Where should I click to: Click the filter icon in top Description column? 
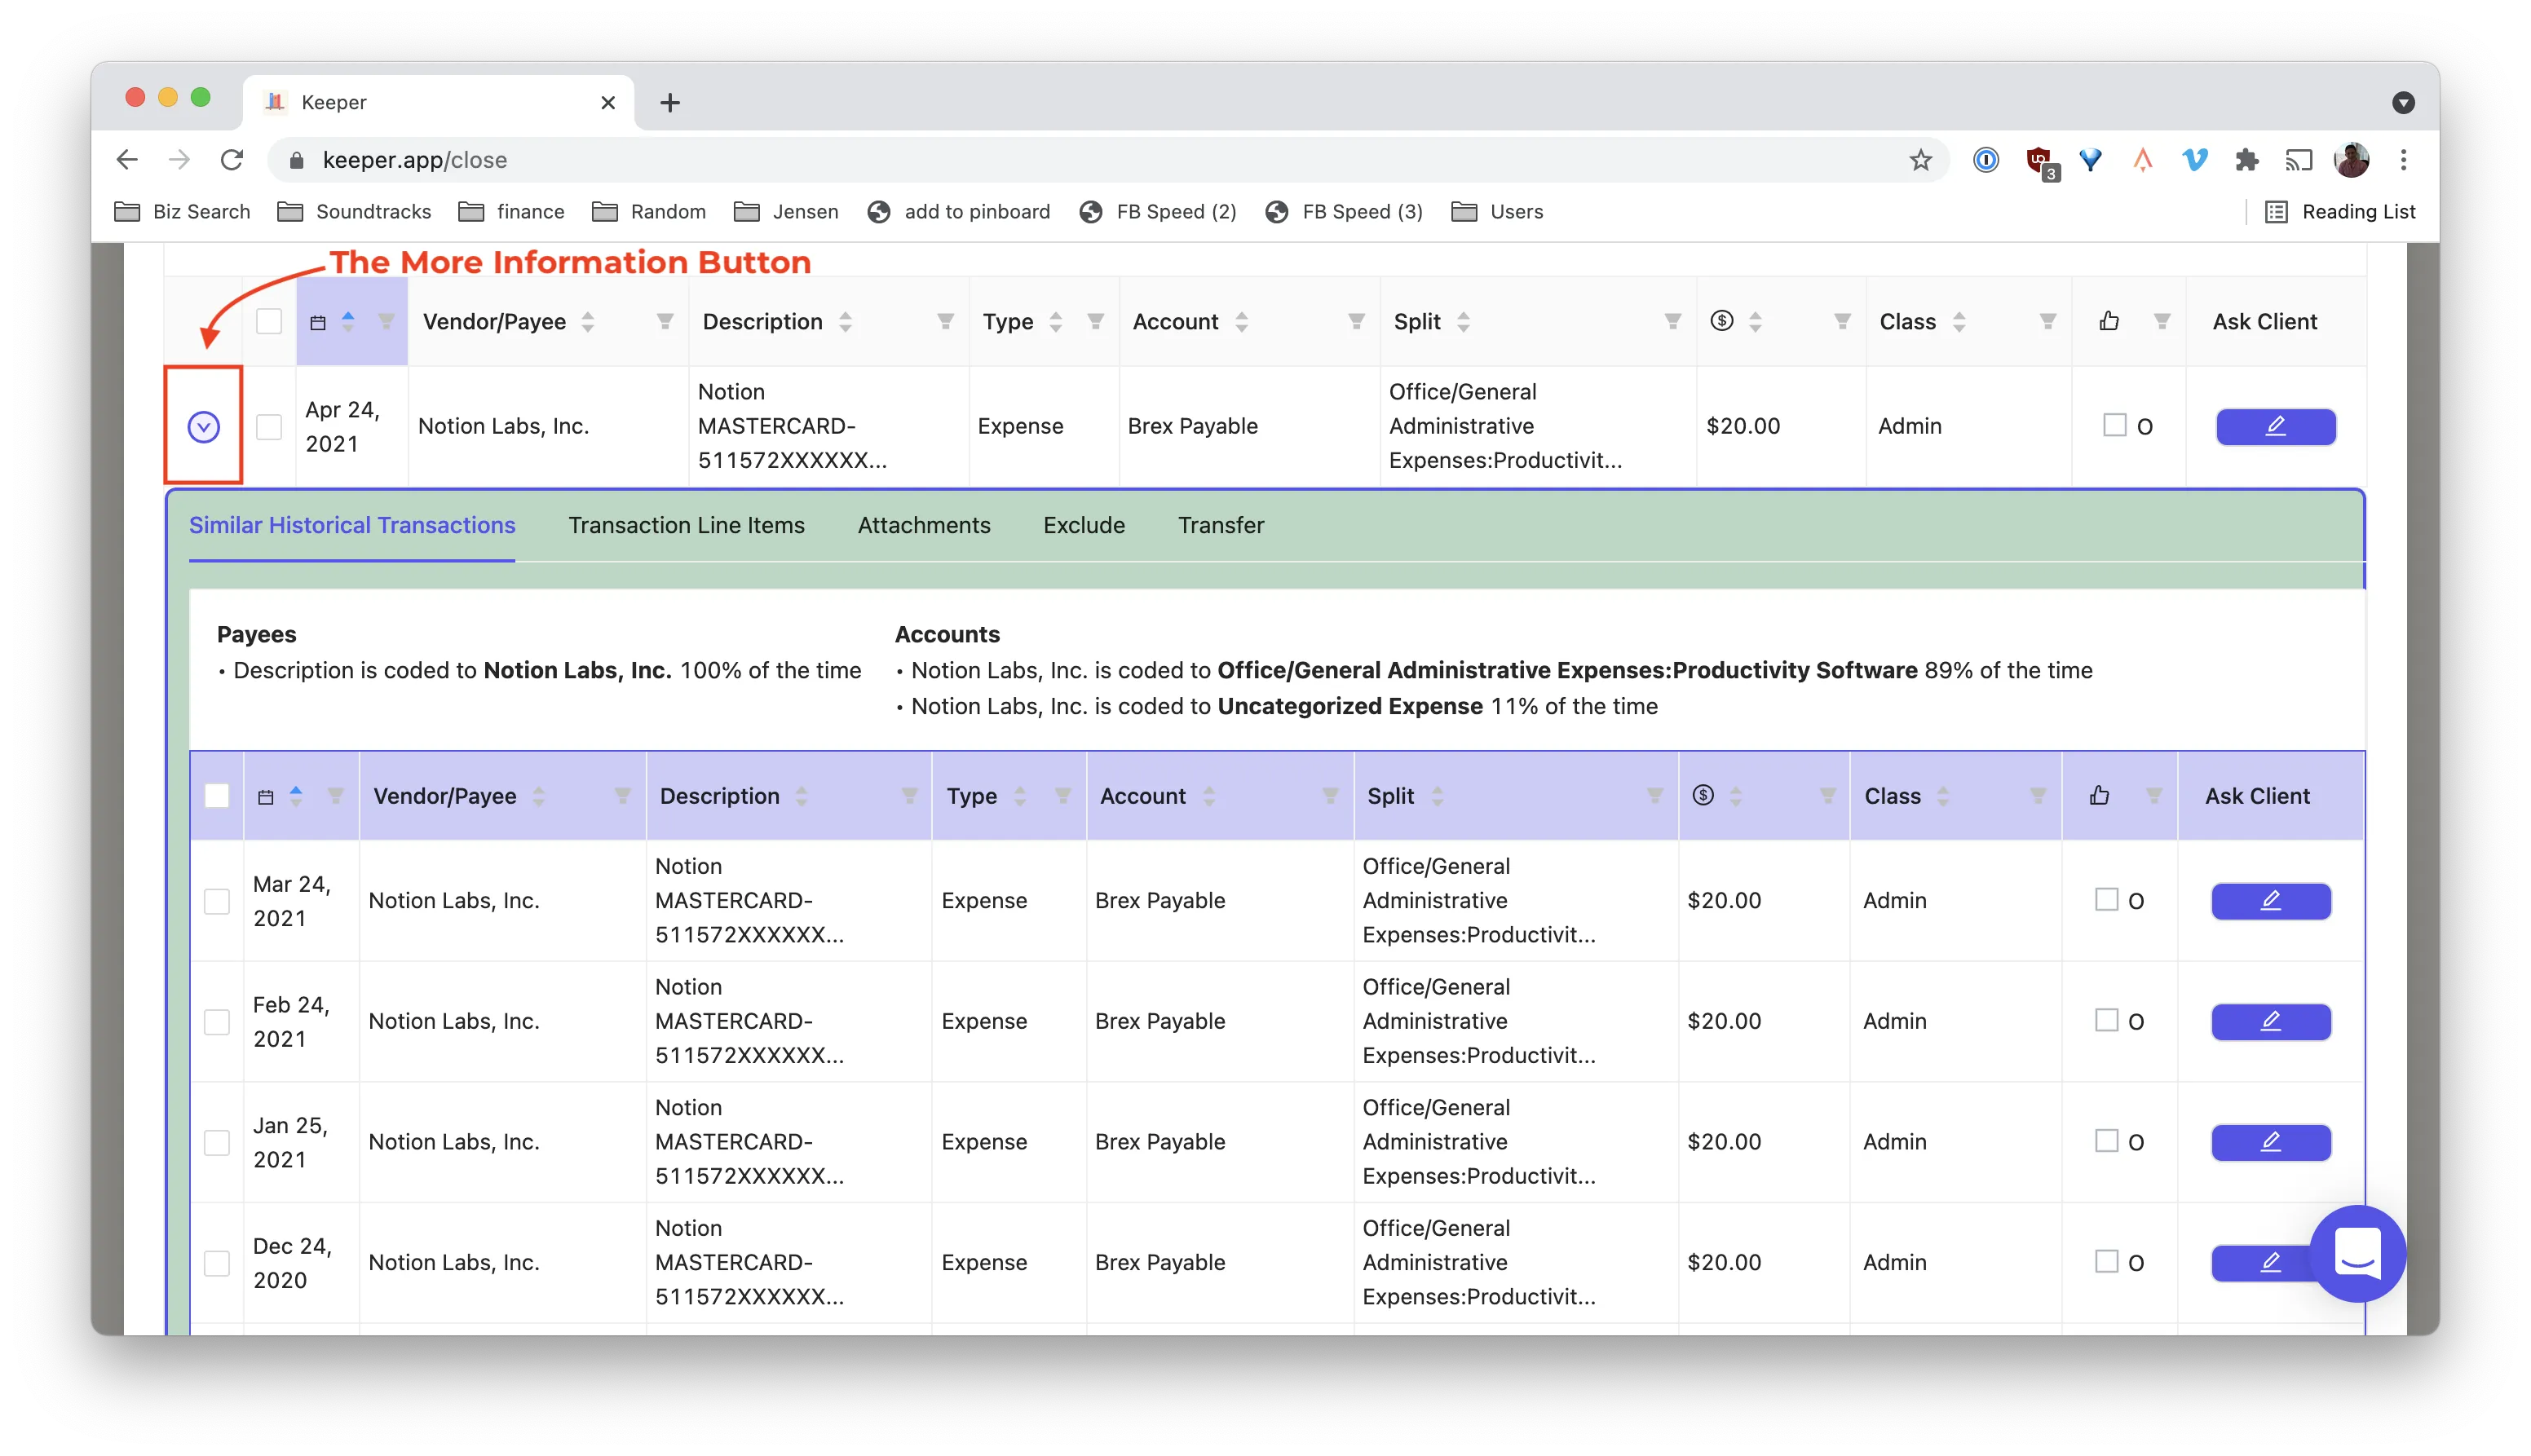click(x=945, y=322)
